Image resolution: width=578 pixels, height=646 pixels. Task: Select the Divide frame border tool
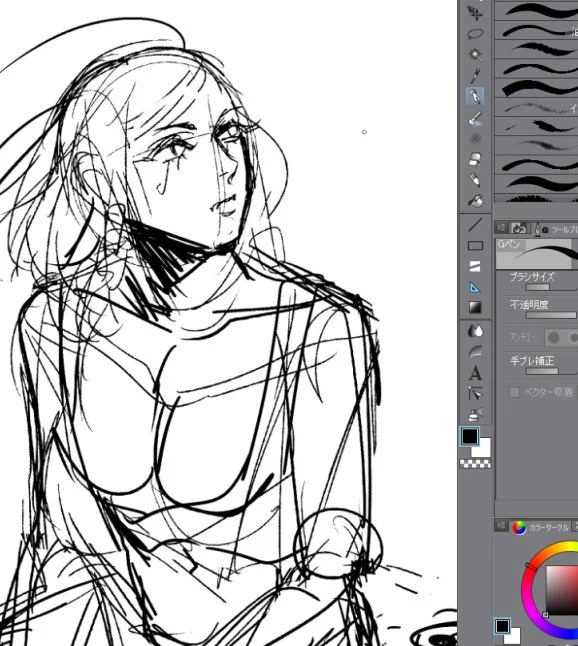(475, 266)
